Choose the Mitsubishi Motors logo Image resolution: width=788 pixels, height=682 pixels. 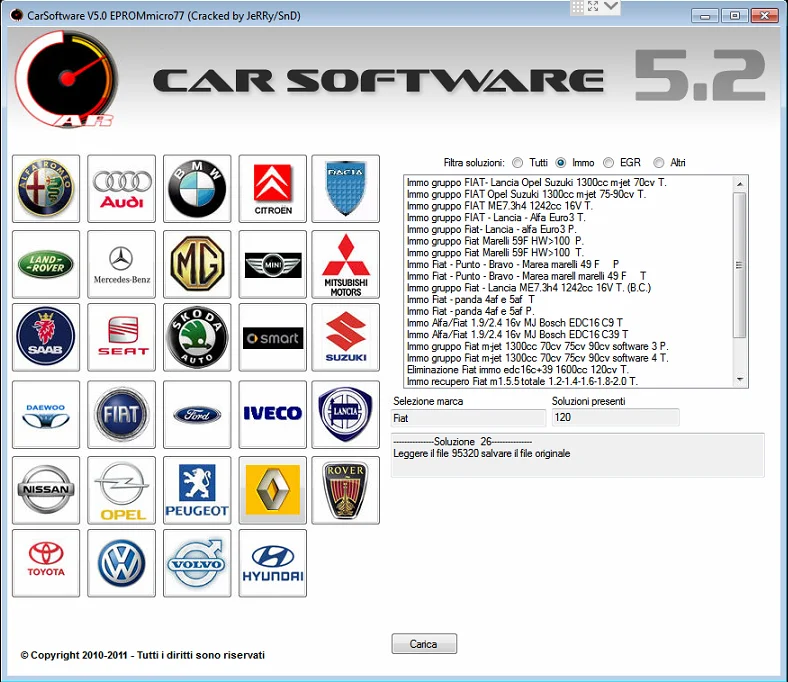(x=345, y=264)
